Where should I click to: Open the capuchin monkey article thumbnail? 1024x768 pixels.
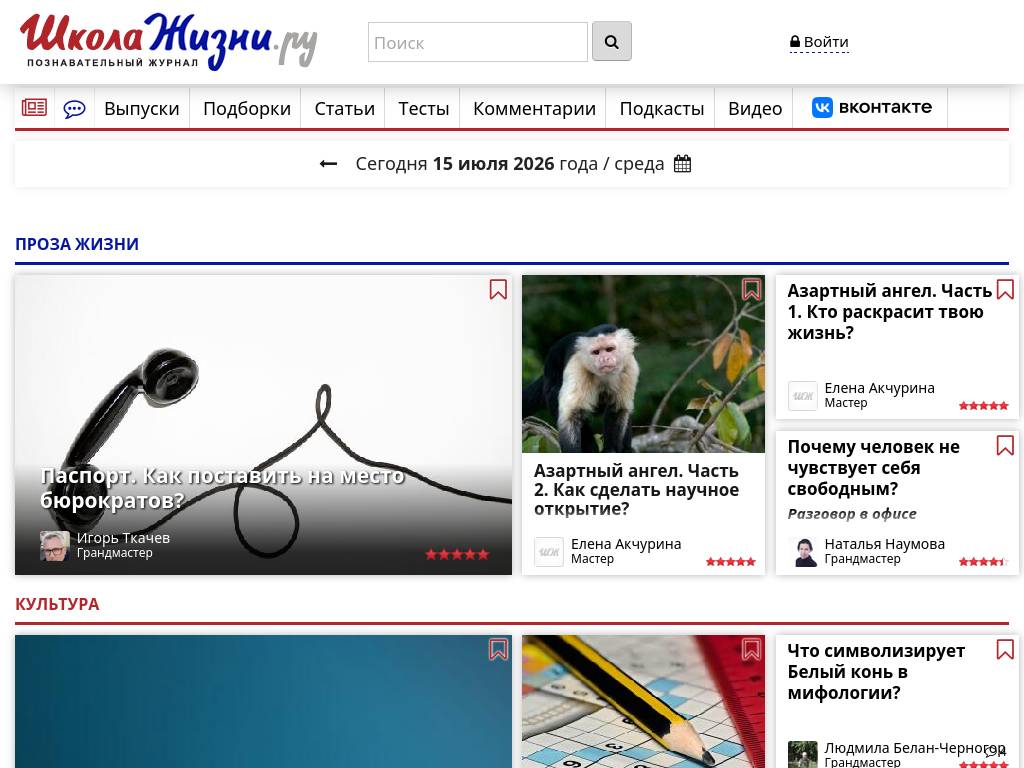pyautogui.click(x=643, y=364)
